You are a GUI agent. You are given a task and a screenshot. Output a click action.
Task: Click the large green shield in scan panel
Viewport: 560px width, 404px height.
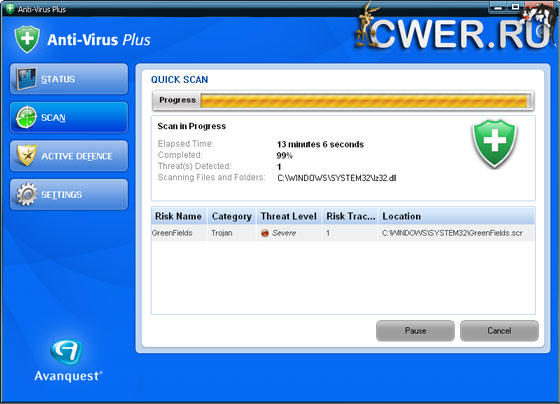(x=494, y=143)
